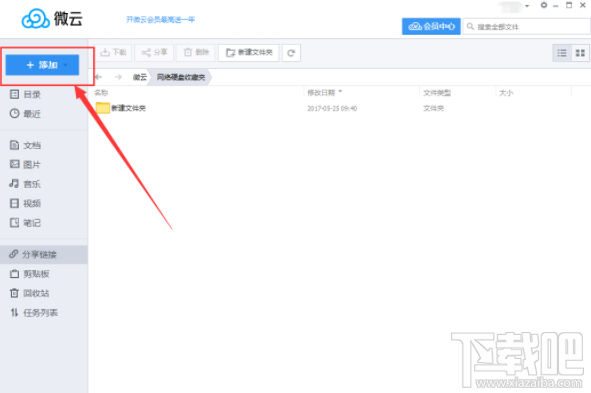Viewport: 591px width, 393px height.
Task: Select 分享链接 share links item
Action: click(44, 254)
